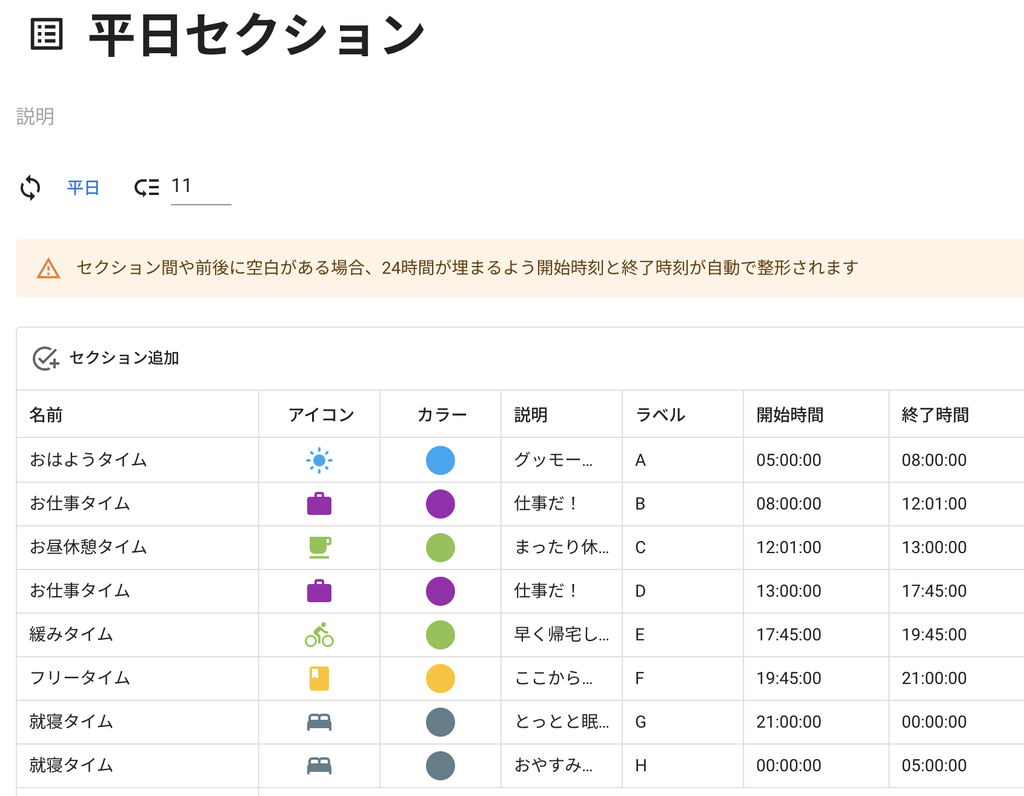Viewport: 1024px width, 796px height.
Task: Click the とっとと眠… description cell
Action: (562, 722)
